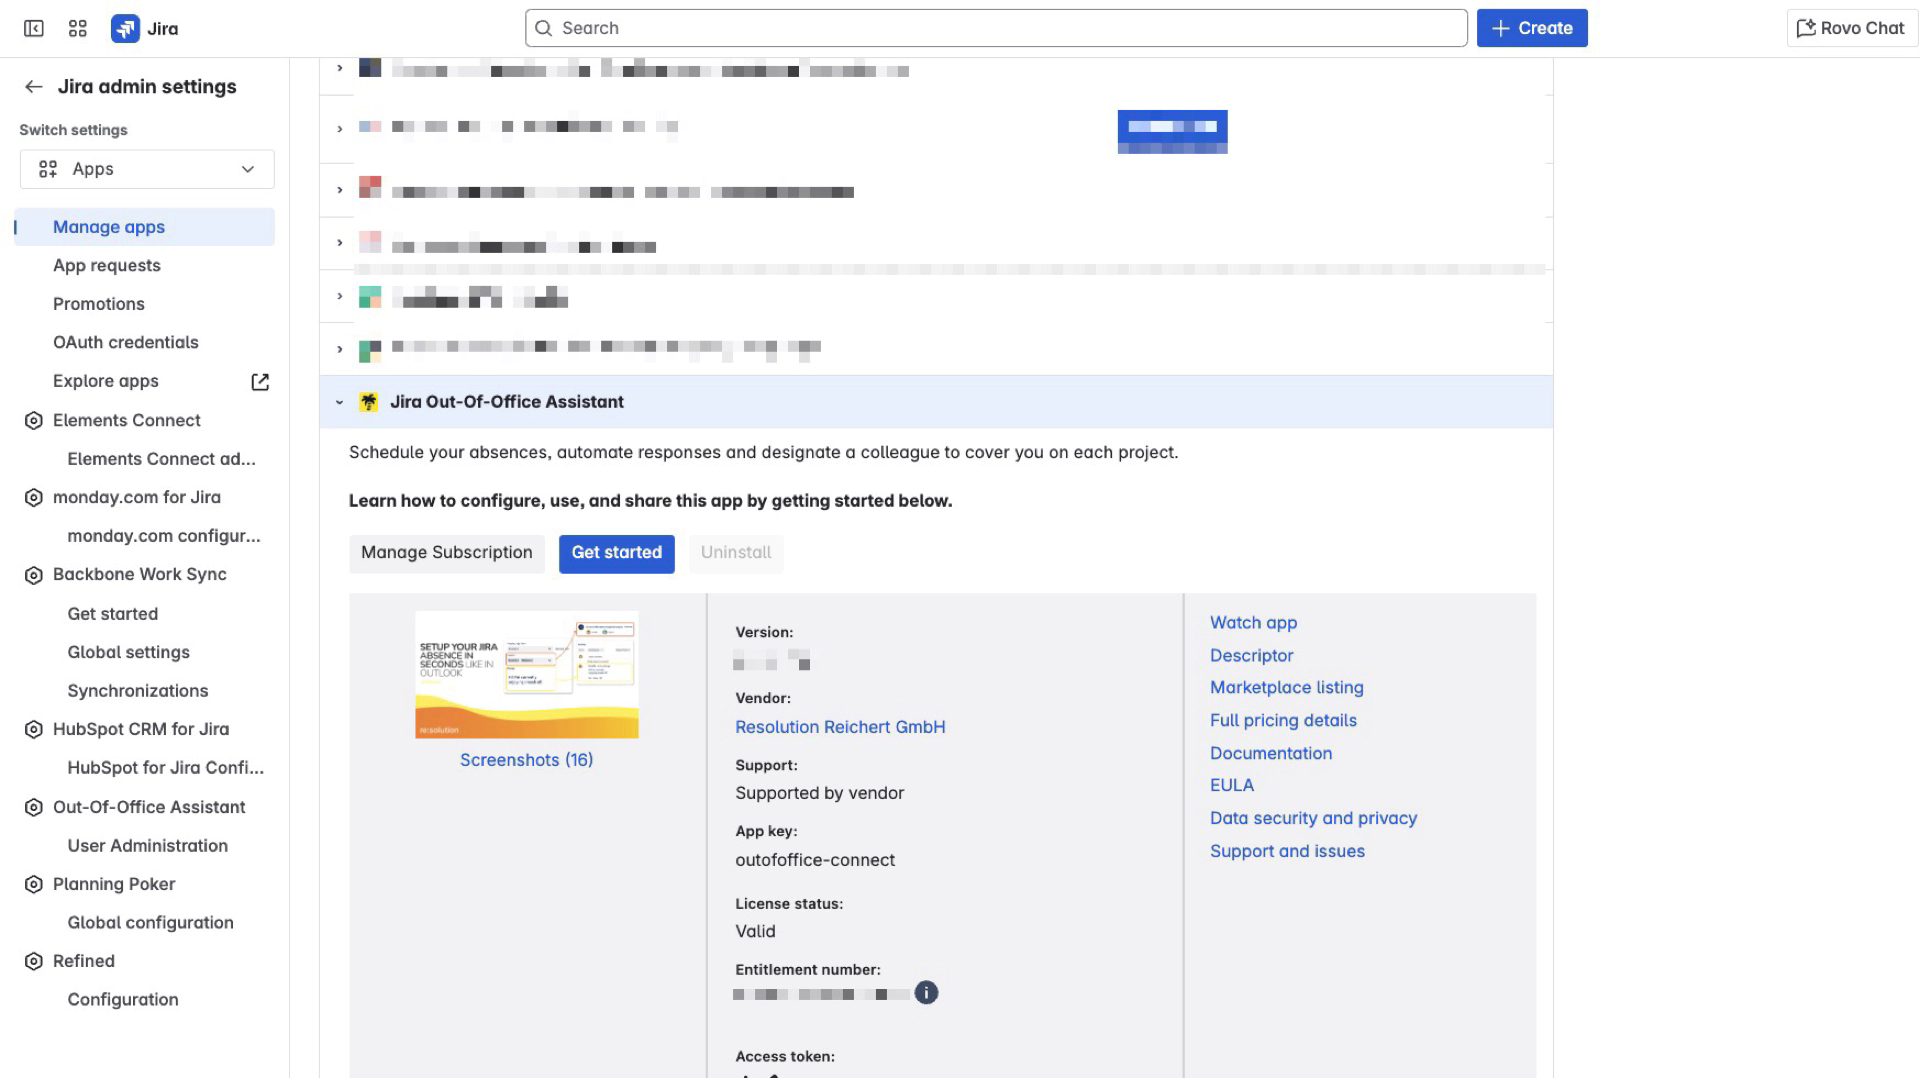This screenshot has height=1078, width=1920.
Task: Open the app screenshot thumbnail
Action: [x=526, y=675]
